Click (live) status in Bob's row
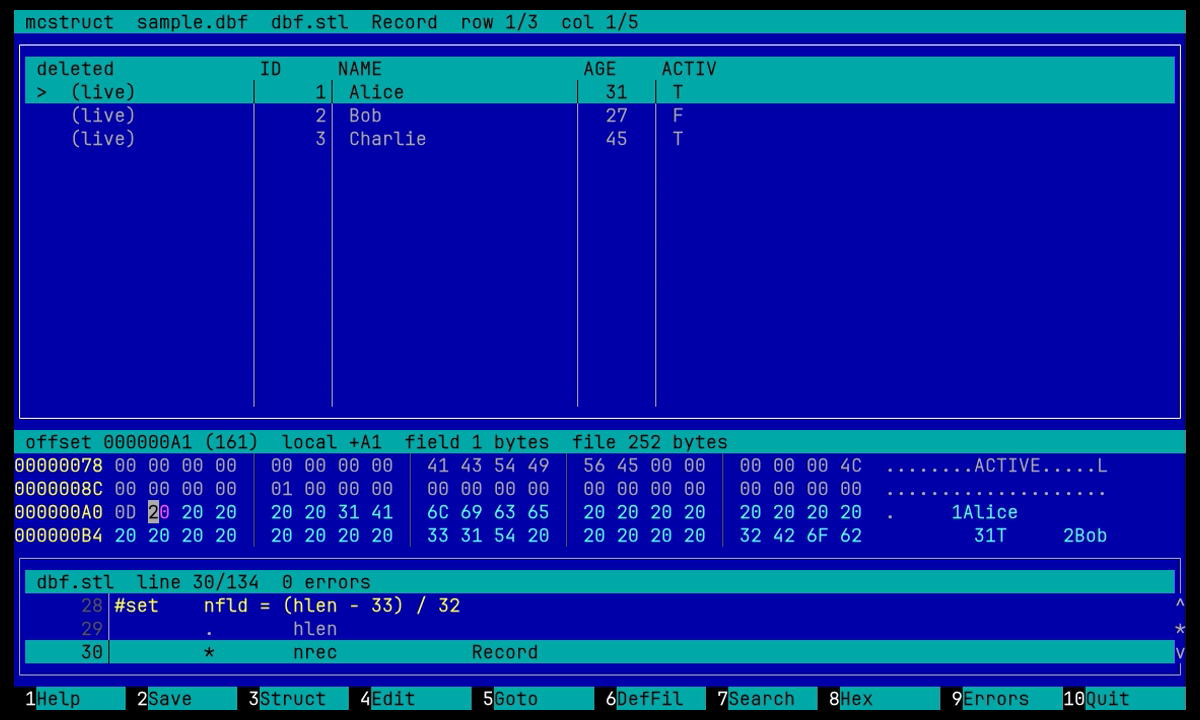 (103, 115)
